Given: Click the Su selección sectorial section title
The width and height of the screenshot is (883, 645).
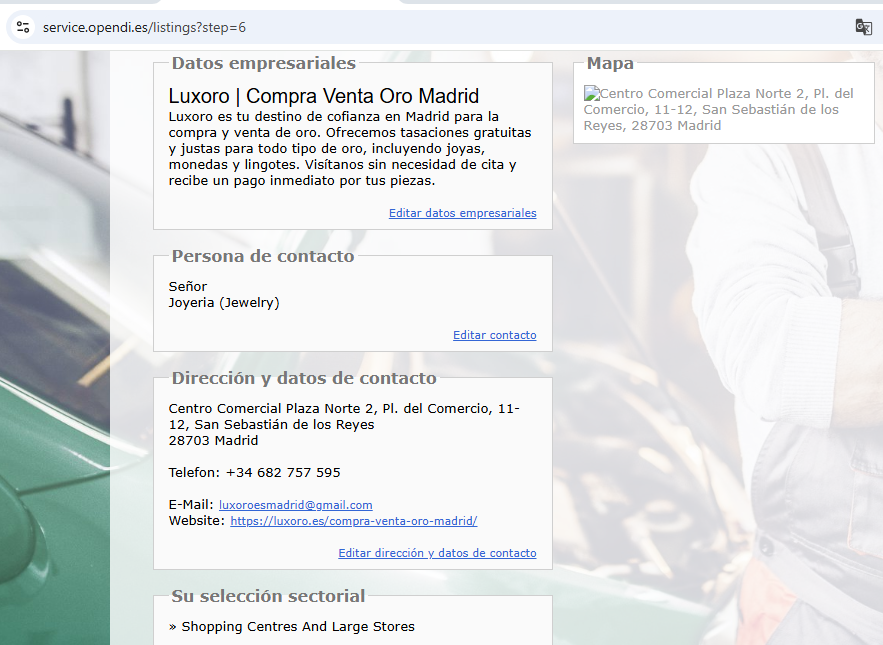Looking at the screenshot, I should pos(268,596).
